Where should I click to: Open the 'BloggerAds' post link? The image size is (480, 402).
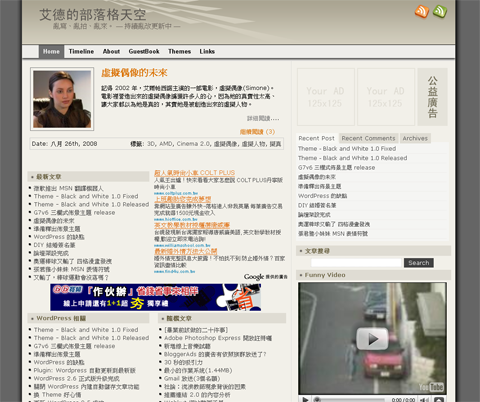(x=215, y=354)
